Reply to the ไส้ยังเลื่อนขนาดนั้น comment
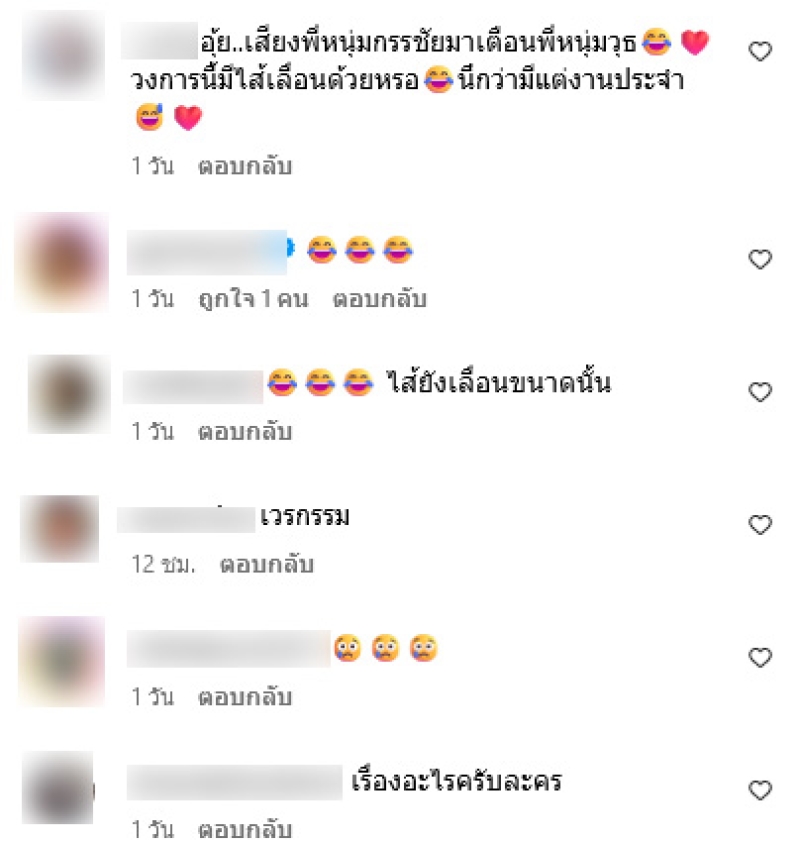This screenshot has height=842, width=800. (x=245, y=432)
